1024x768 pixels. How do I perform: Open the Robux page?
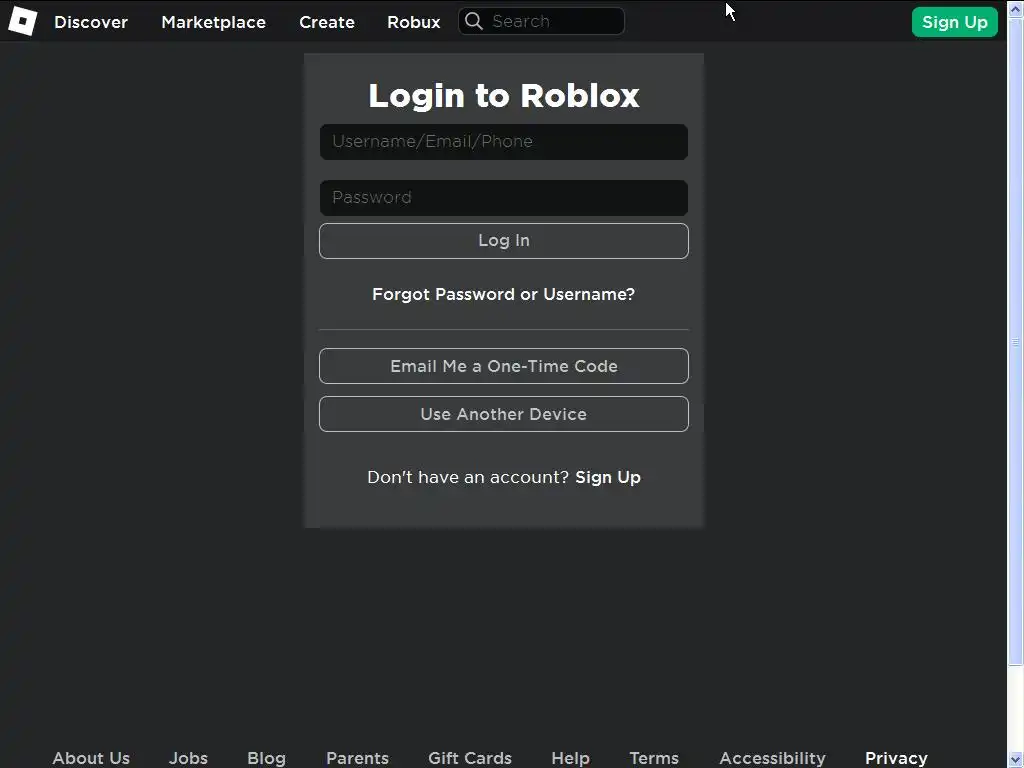click(x=413, y=22)
